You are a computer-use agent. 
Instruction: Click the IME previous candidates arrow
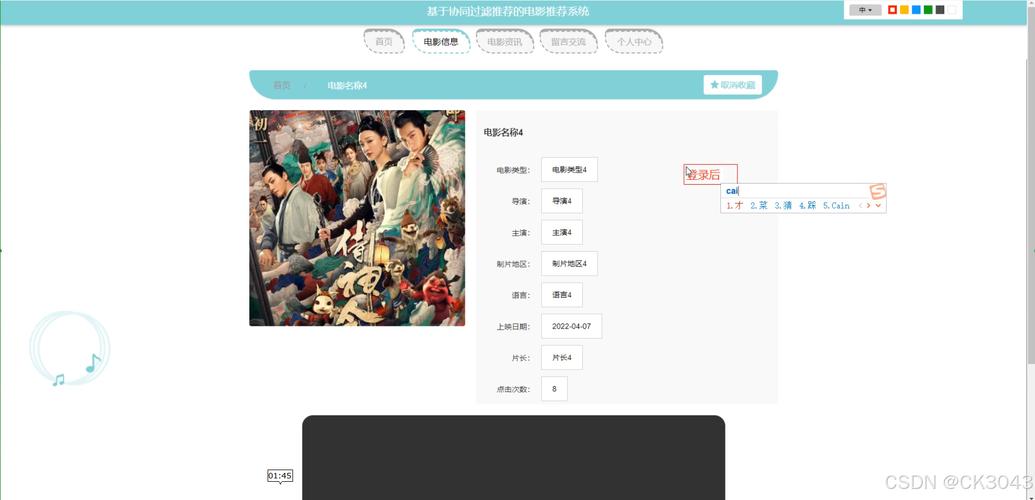point(860,205)
